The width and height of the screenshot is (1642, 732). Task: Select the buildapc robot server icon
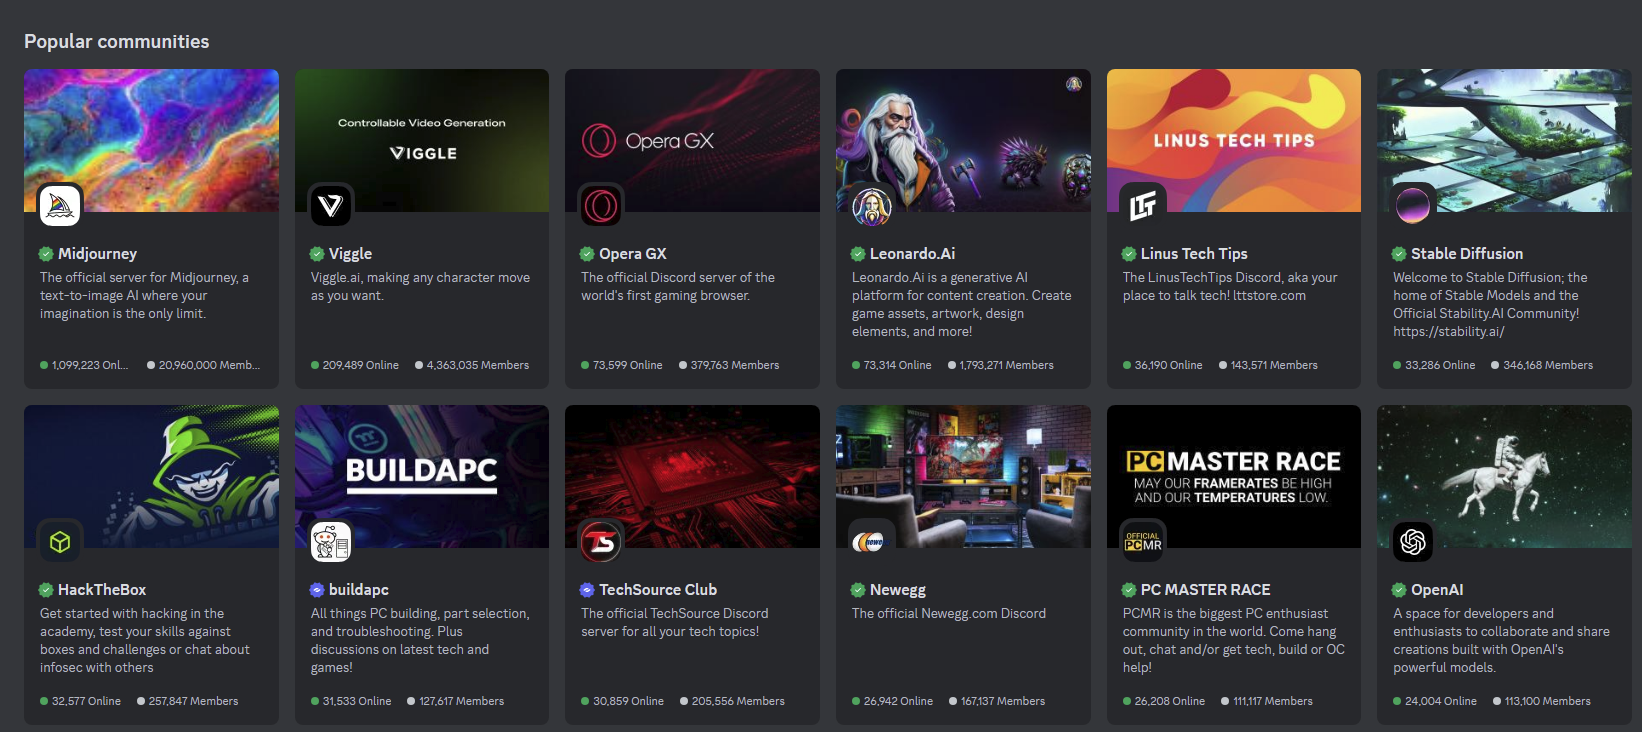pos(330,542)
